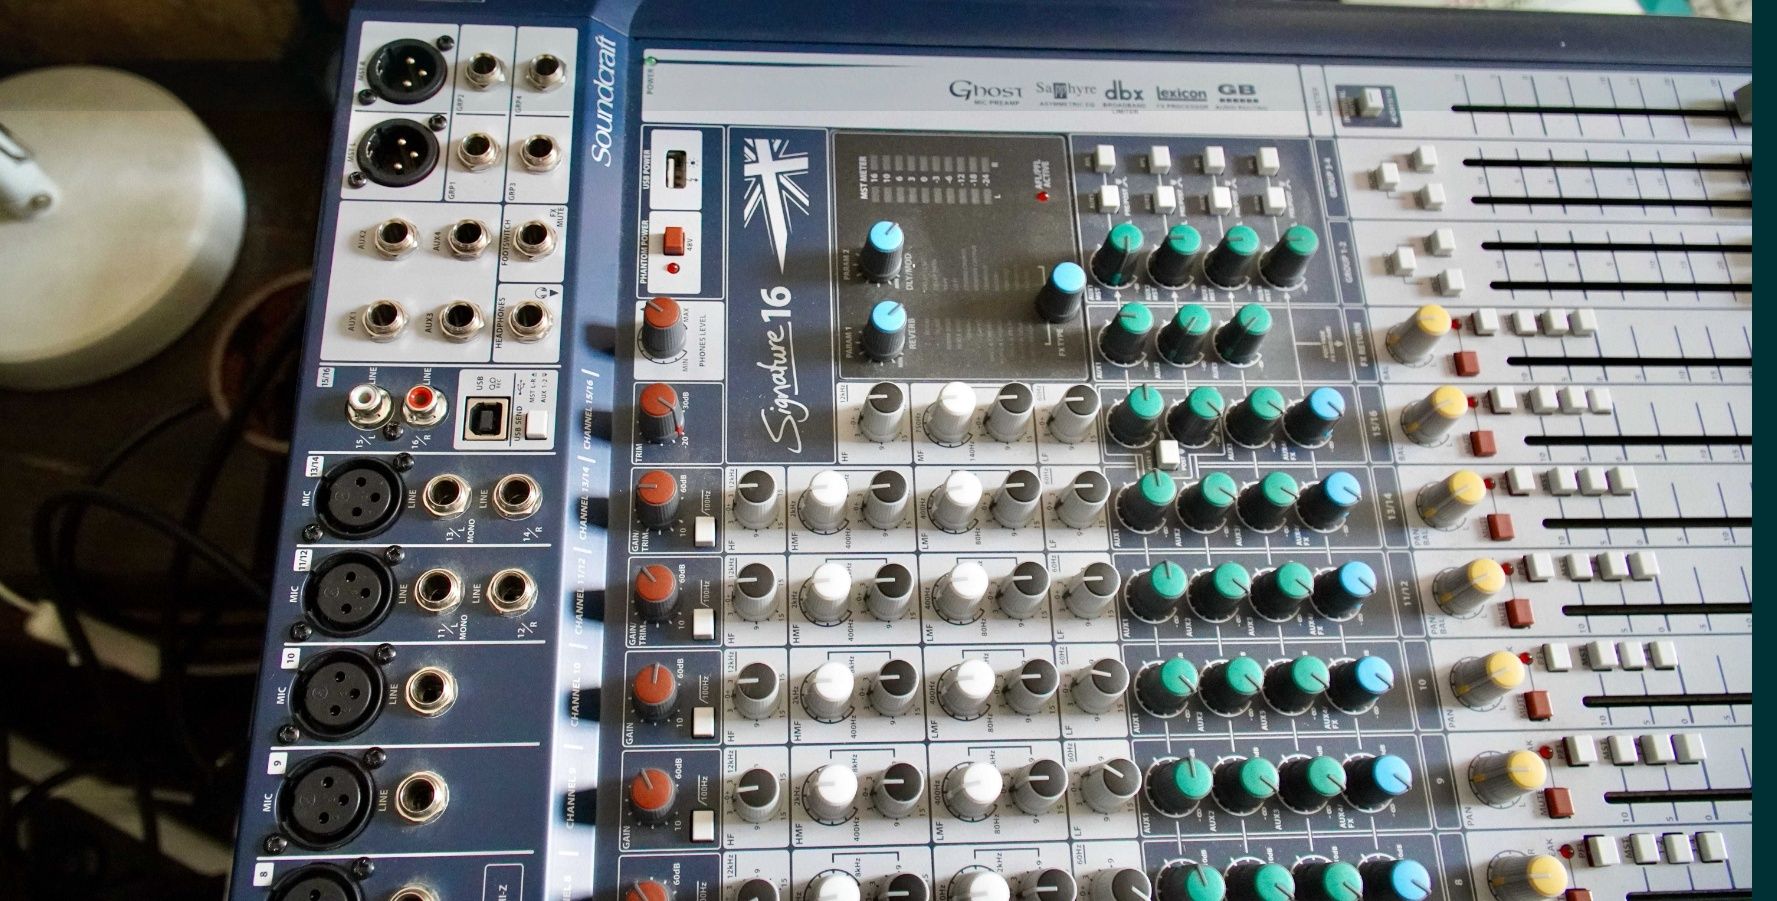The height and width of the screenshot is (901, 1777).
Task: Click the blue PARAM 1 Reverb knob
Action: 886,330
